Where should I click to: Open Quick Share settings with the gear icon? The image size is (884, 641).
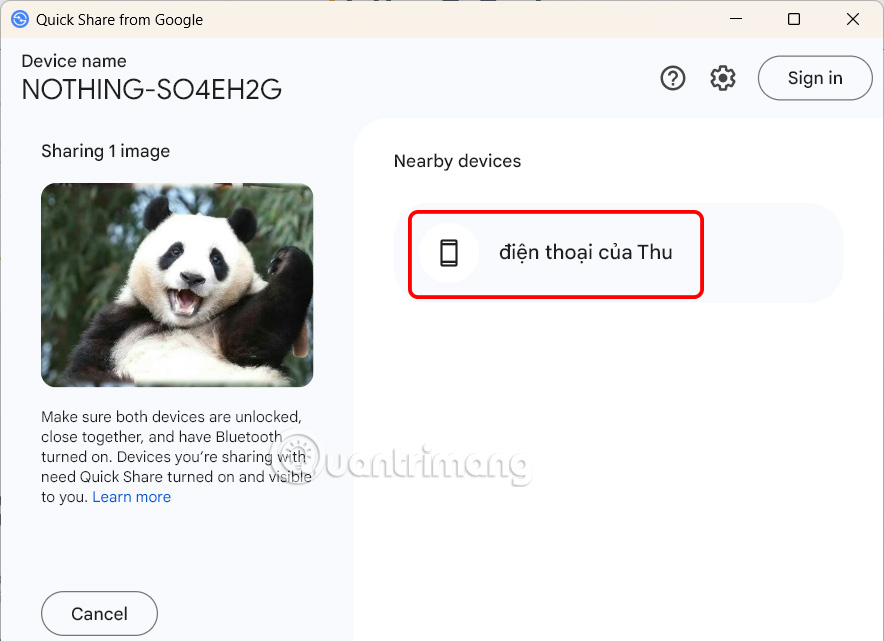coord(723,78)
